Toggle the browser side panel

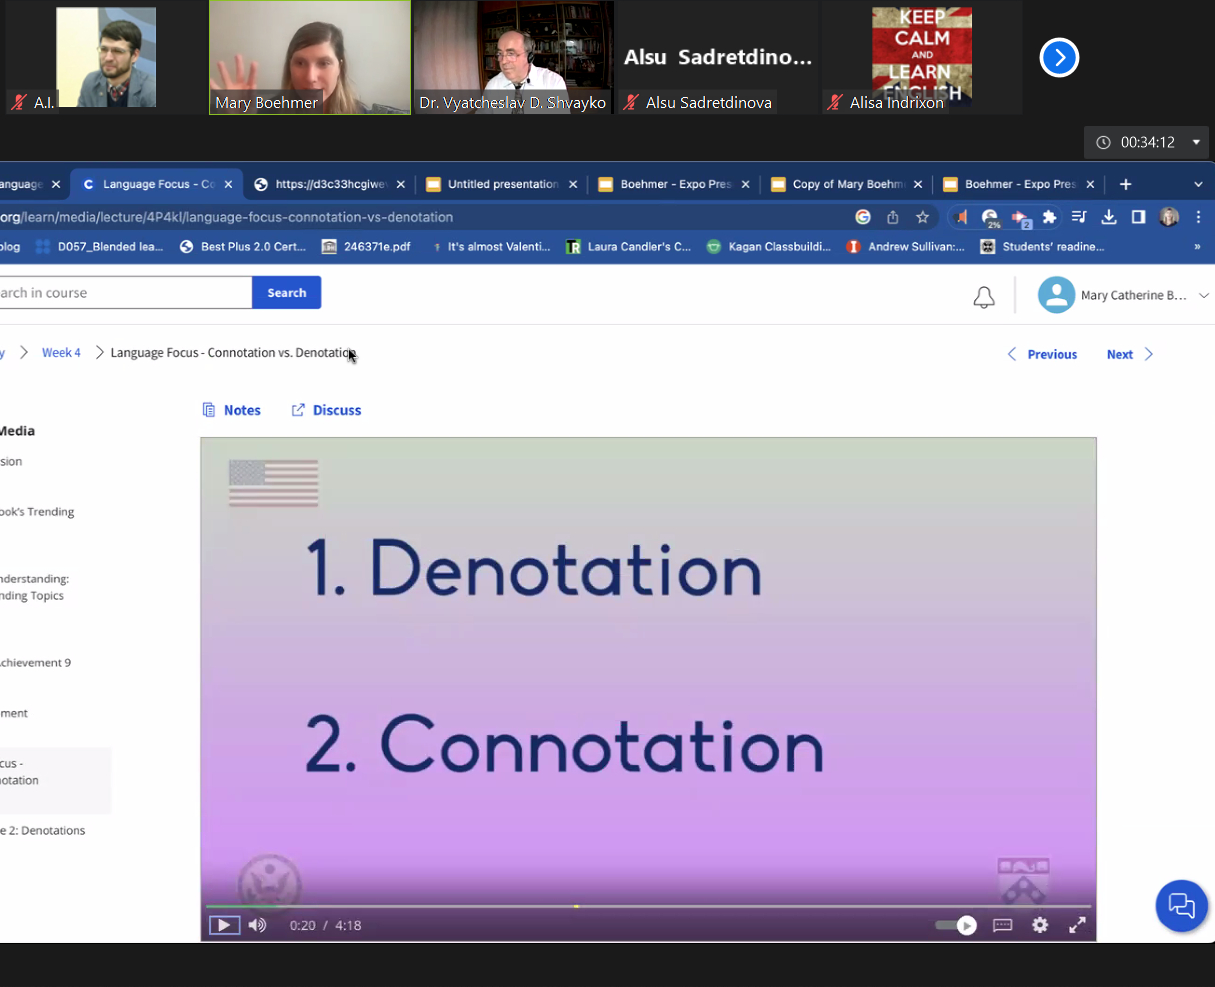click(x=1138, y=217)
